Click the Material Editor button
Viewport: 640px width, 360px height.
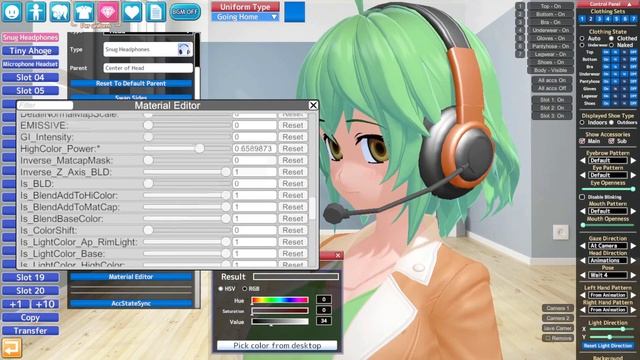[131, 277]
